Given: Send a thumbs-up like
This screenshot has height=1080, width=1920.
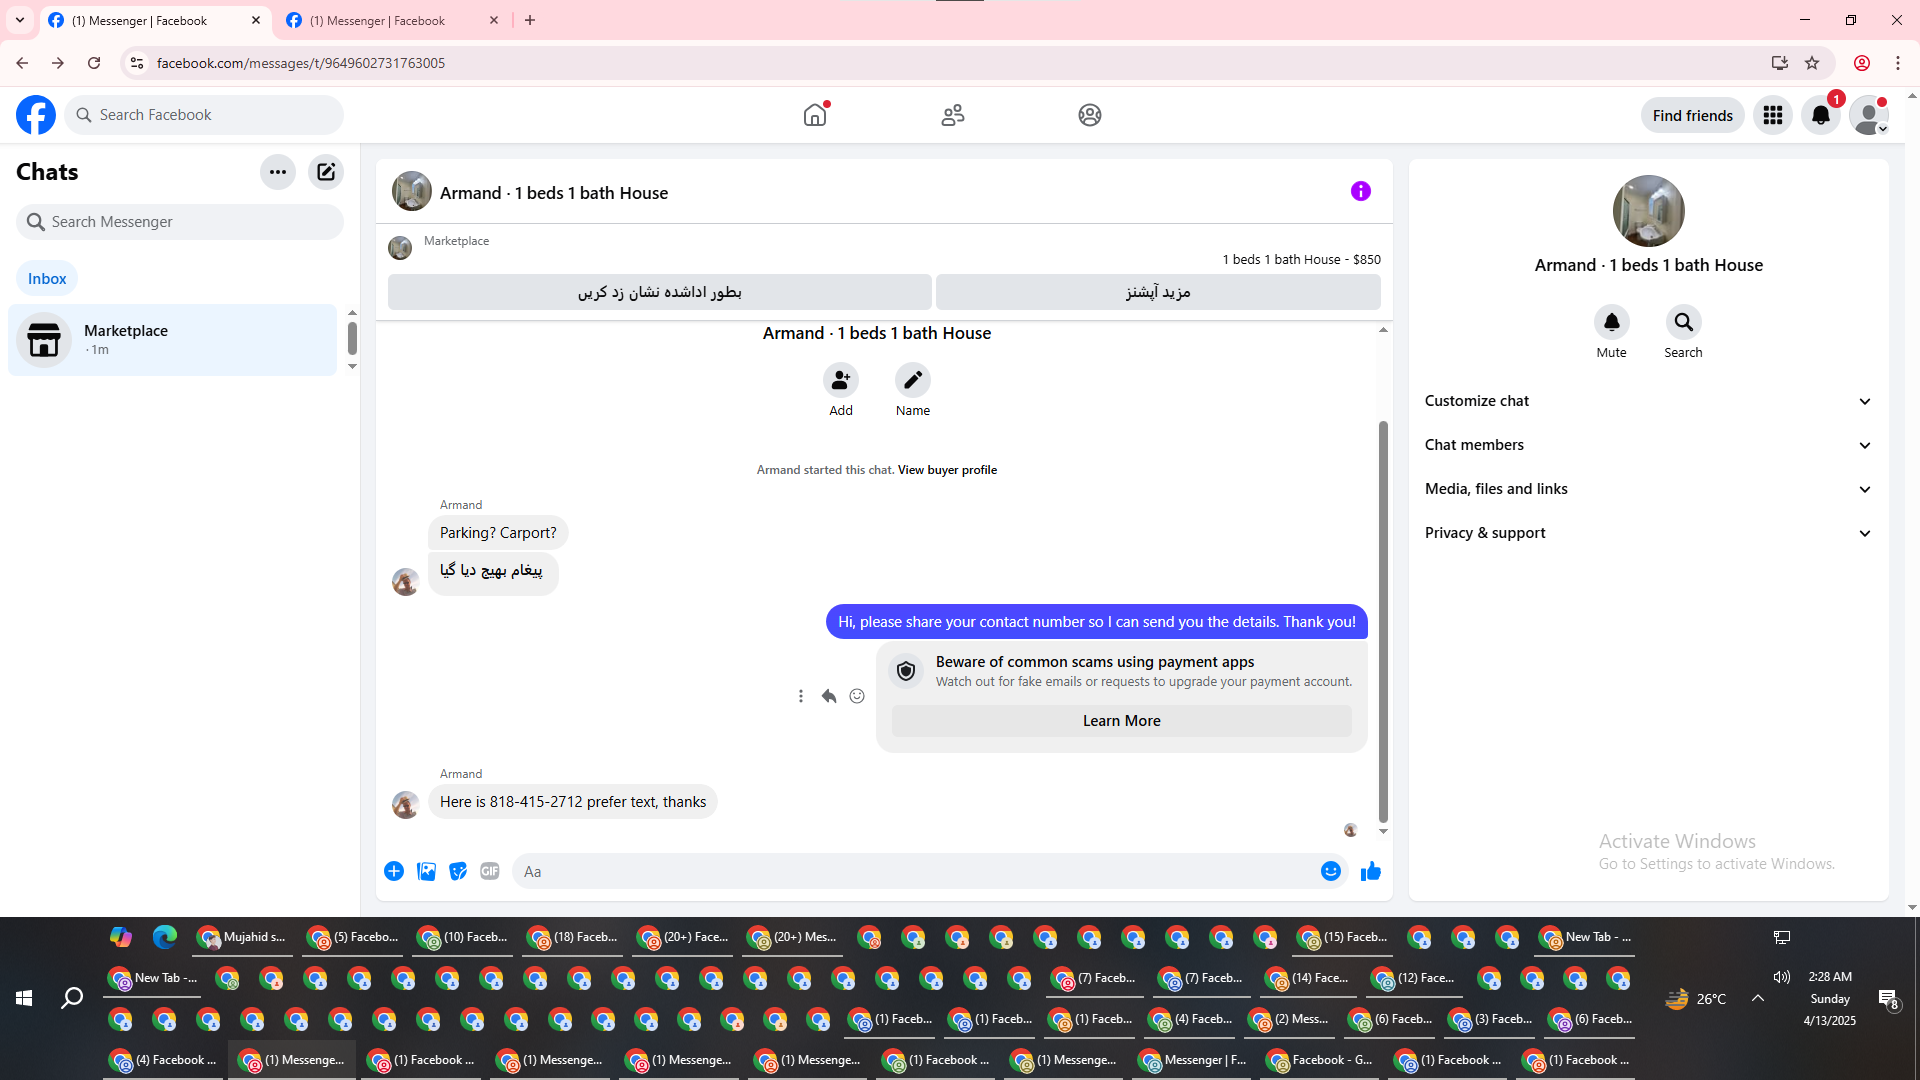Looking at the screenshot, I should point(1371,871).
